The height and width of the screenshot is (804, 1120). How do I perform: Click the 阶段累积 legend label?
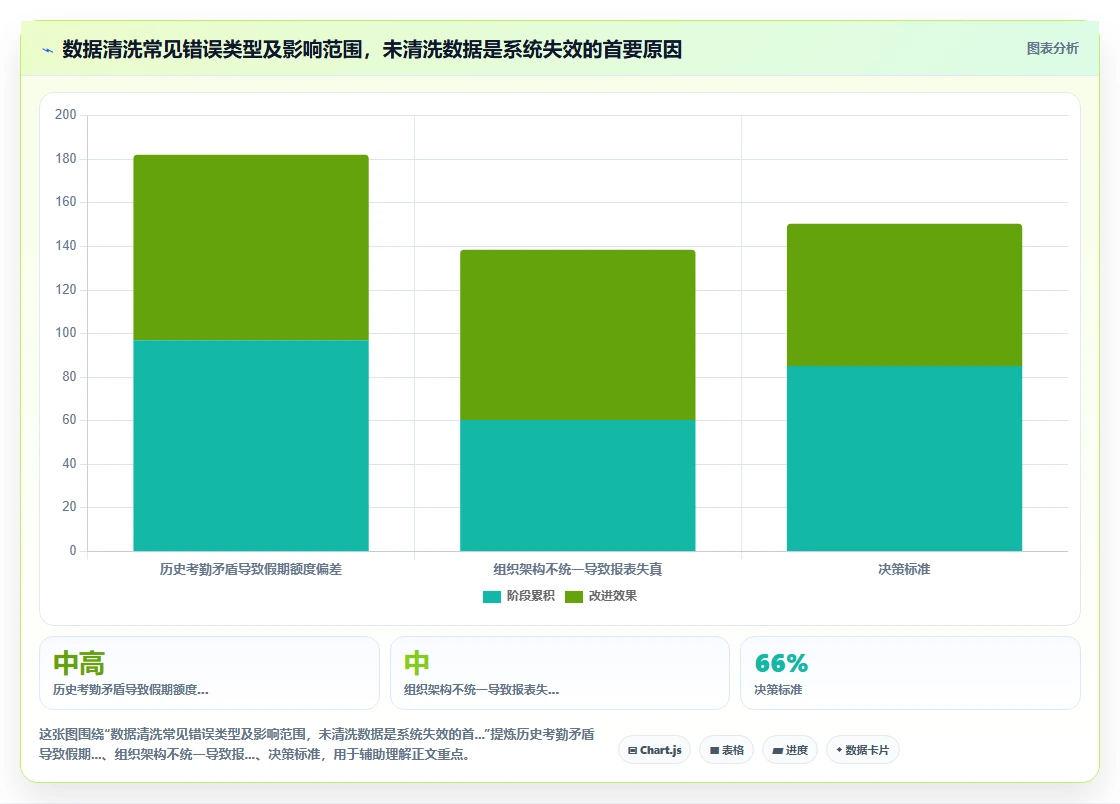tap(531, 596)
